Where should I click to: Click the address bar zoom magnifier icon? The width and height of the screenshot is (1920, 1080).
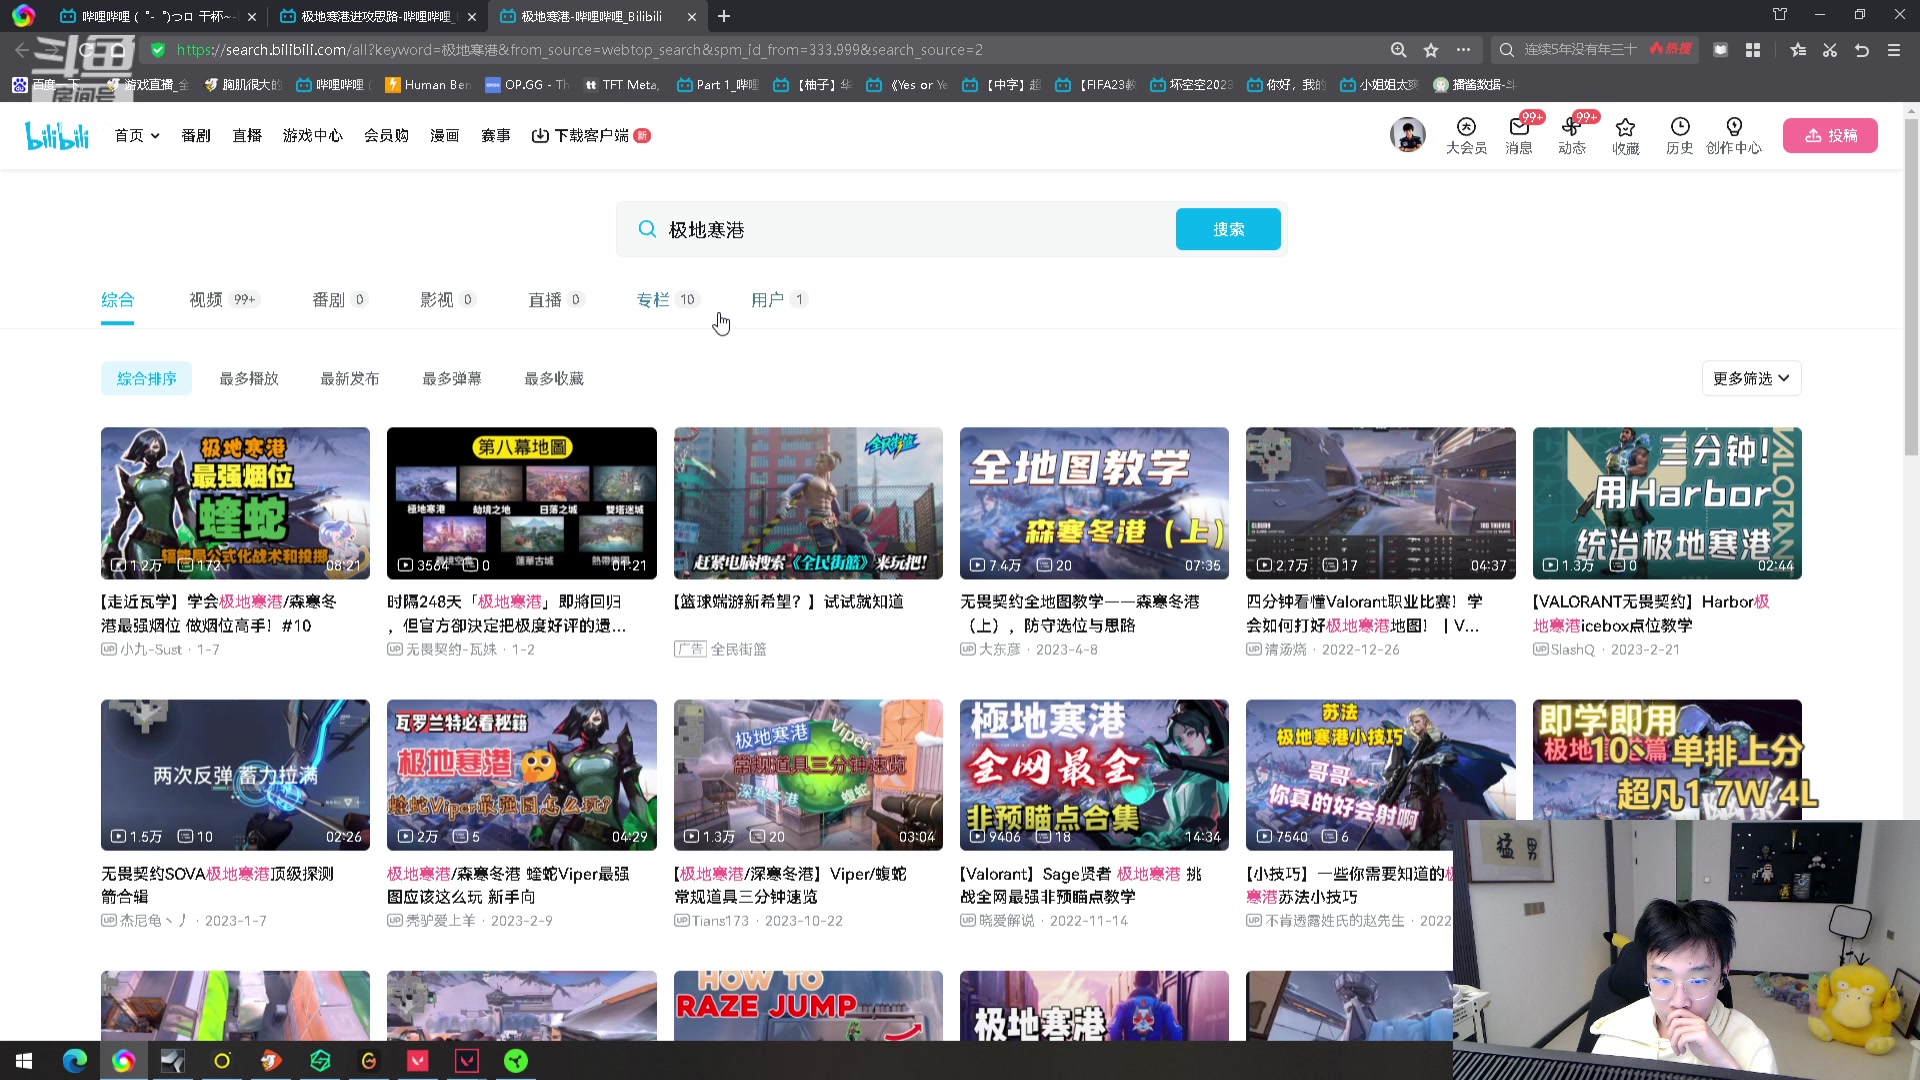coord(1398,50)
